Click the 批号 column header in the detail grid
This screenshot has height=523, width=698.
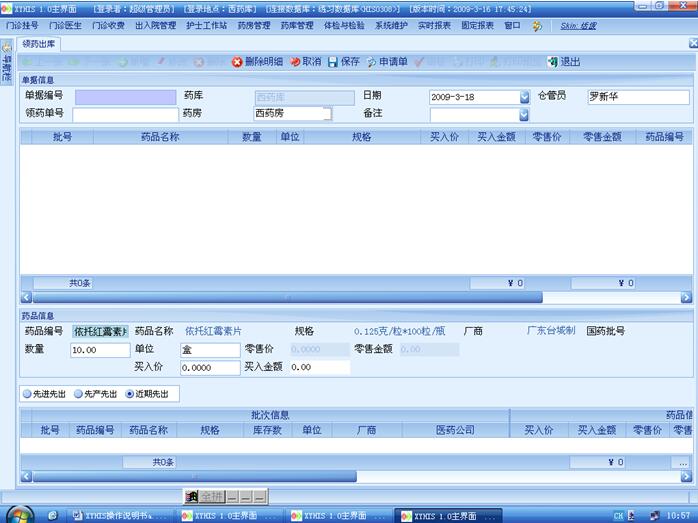(x=62, y=137)
